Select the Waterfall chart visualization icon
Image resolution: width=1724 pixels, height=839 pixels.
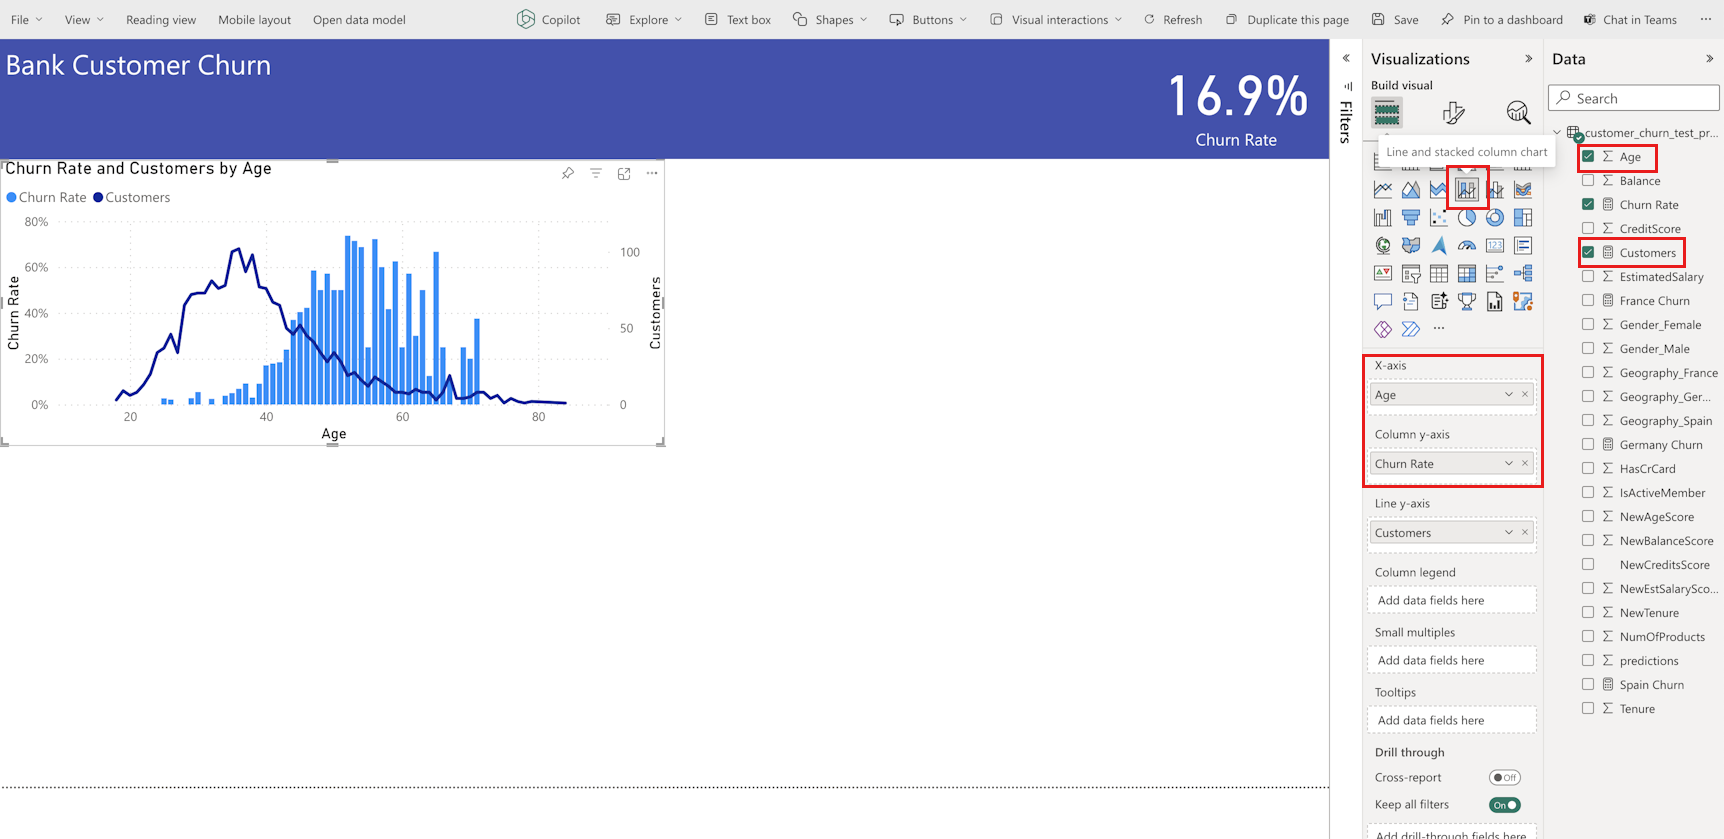click(x=1383, y=217)
